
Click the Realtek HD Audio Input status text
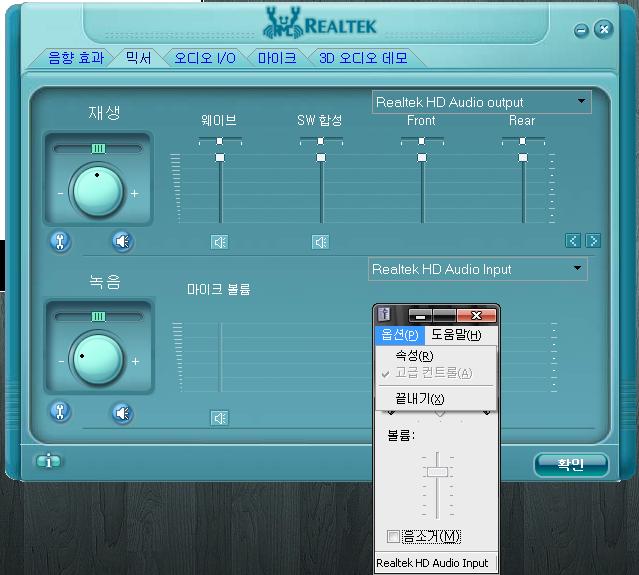click(x=432, y=563)
